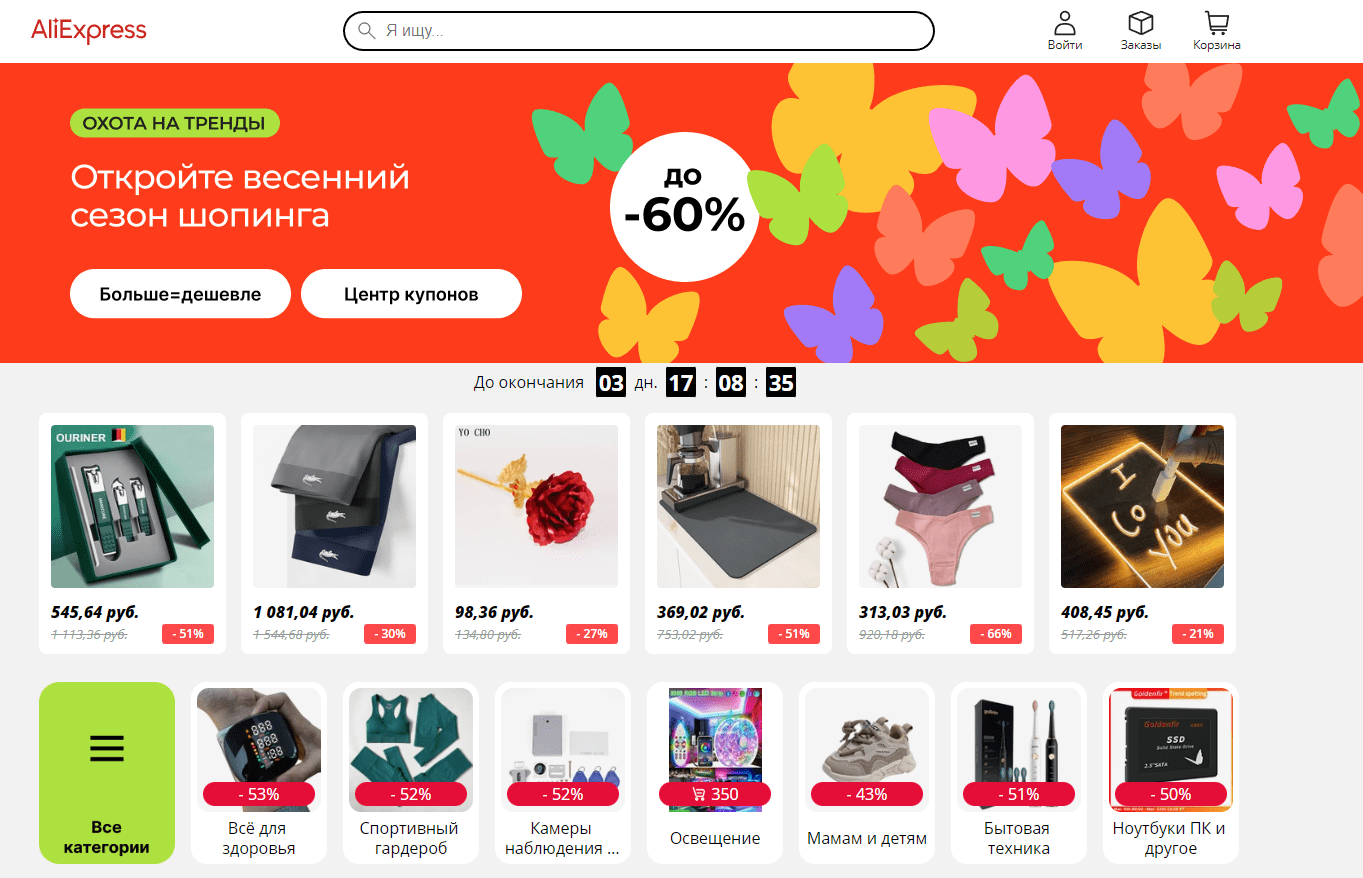Click the Я ищу search field
Screen dimensions: 1363x878
click(638, 31)
